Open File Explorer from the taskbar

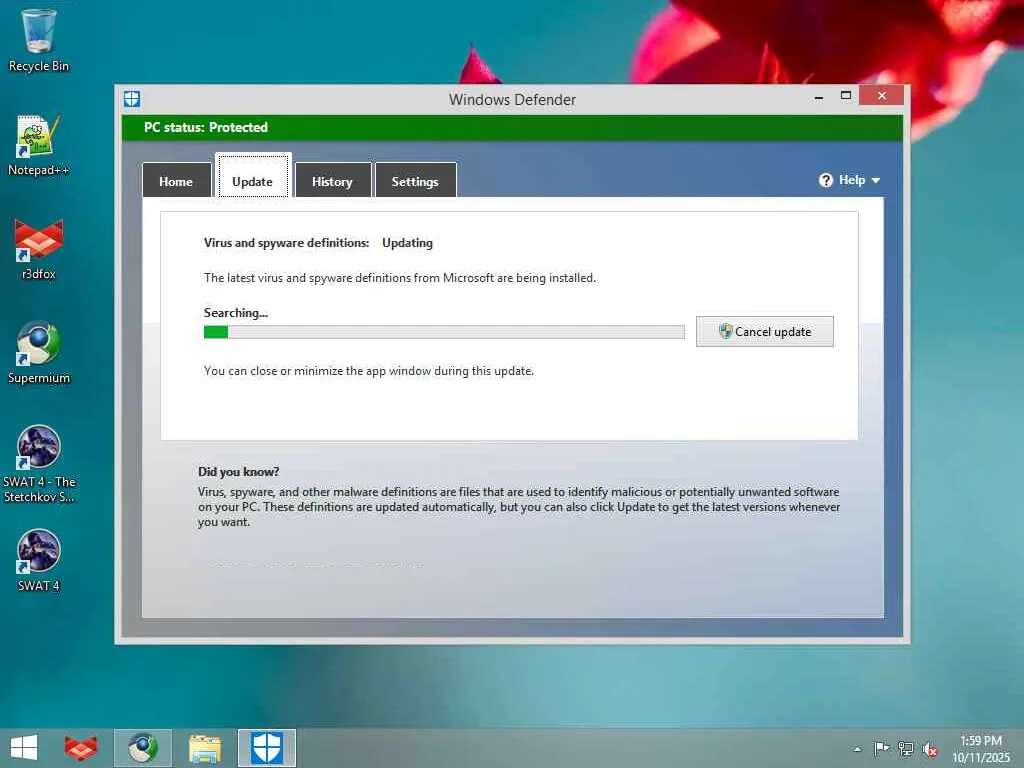click(x=205, y=748)
